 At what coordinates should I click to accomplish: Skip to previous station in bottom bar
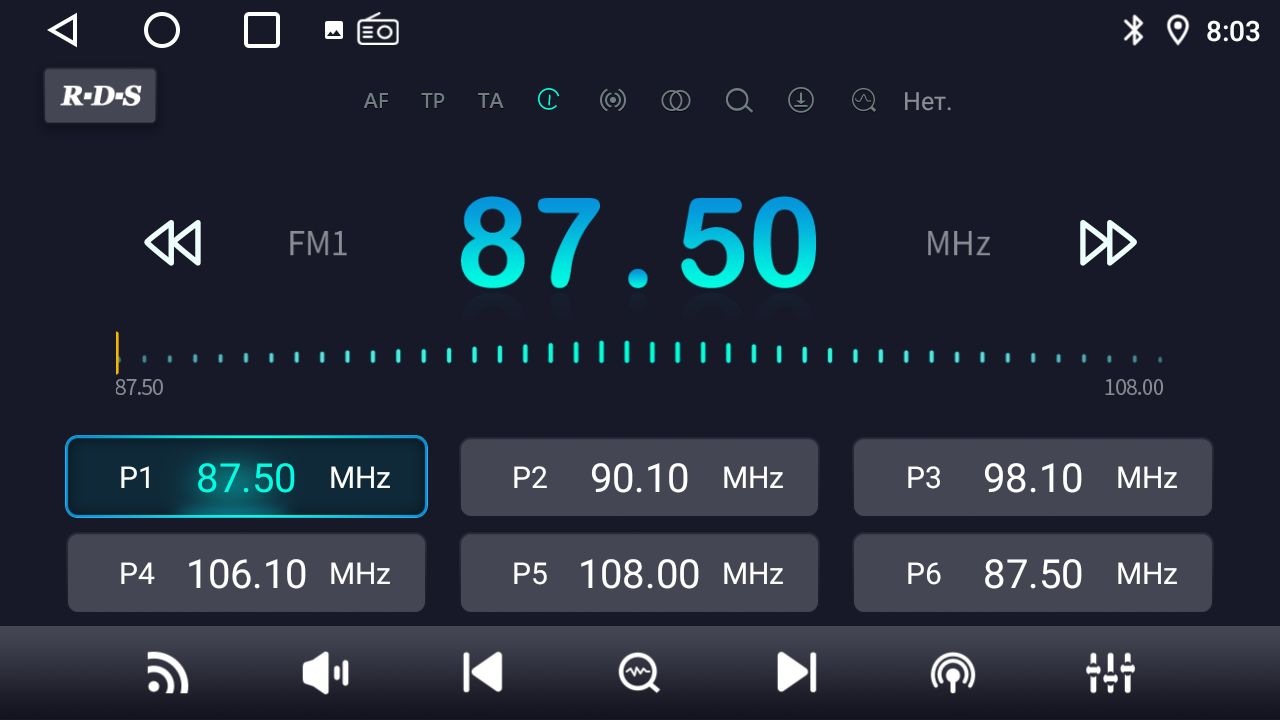pos(483,673)
